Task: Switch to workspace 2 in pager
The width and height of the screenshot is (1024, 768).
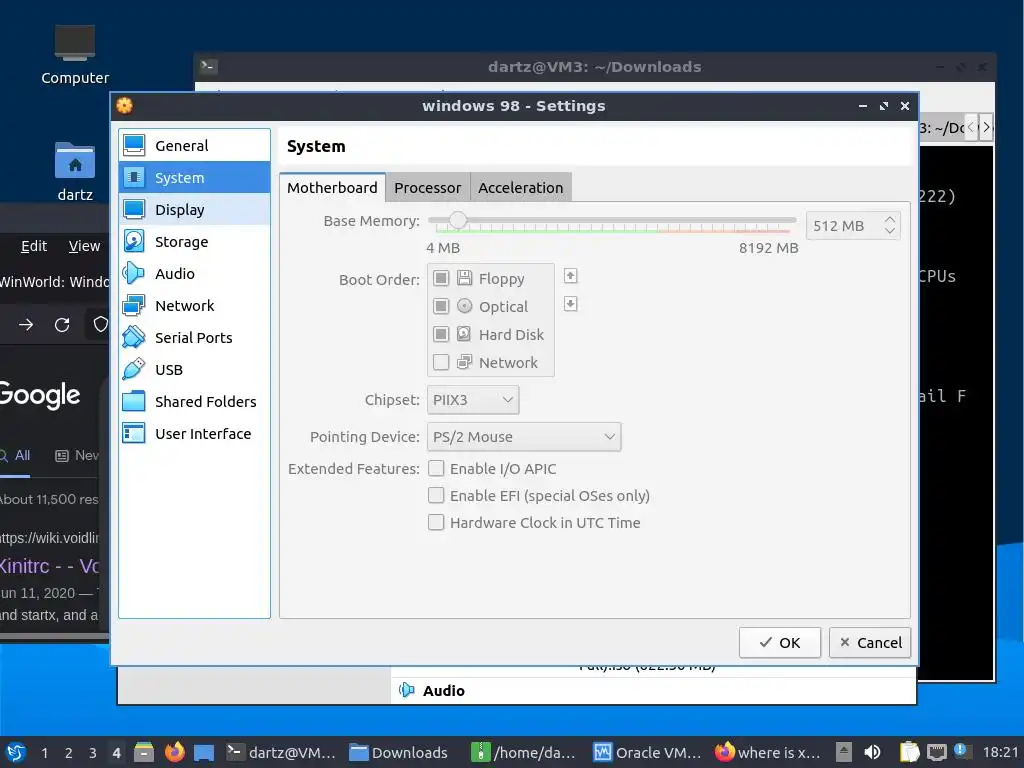Action: [69, 752]
